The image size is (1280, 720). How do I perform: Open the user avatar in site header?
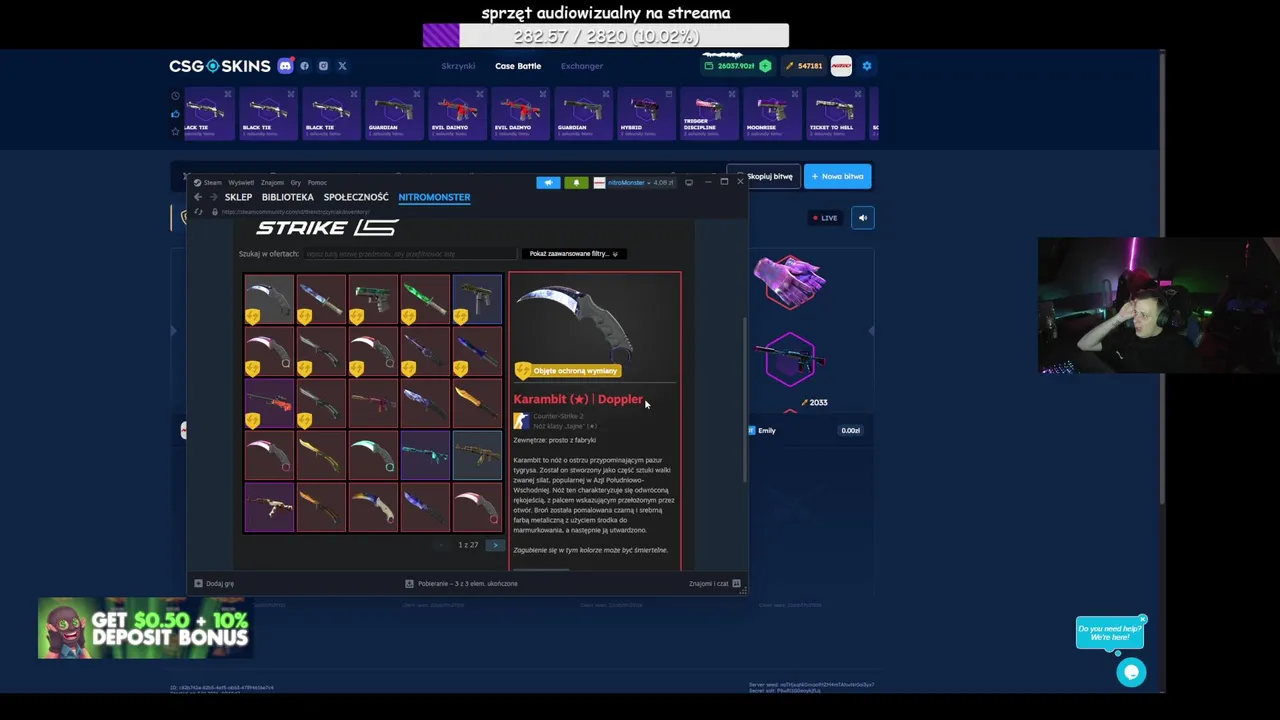pos(841,66)
